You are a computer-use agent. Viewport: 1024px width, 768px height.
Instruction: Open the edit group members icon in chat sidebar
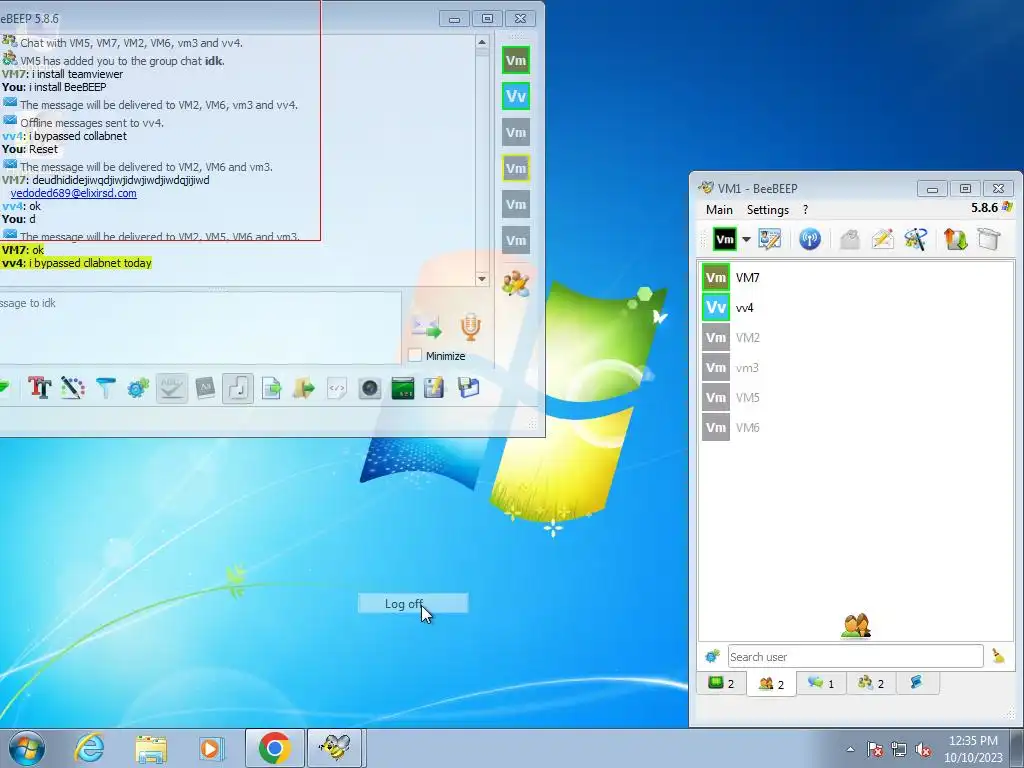point(516,283)
